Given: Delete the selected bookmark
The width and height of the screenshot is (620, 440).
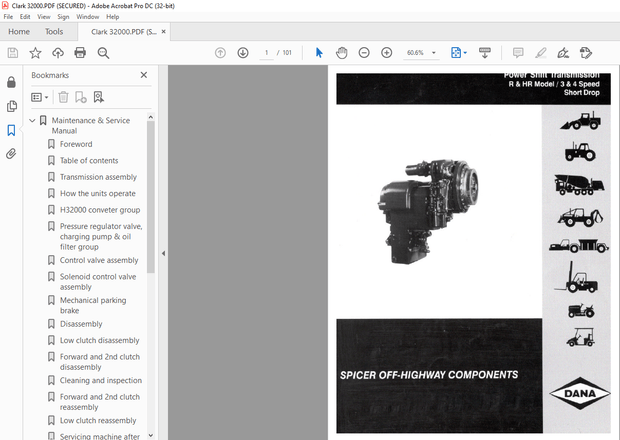Looking at the screenshot, I should click(x=63, y=97).
